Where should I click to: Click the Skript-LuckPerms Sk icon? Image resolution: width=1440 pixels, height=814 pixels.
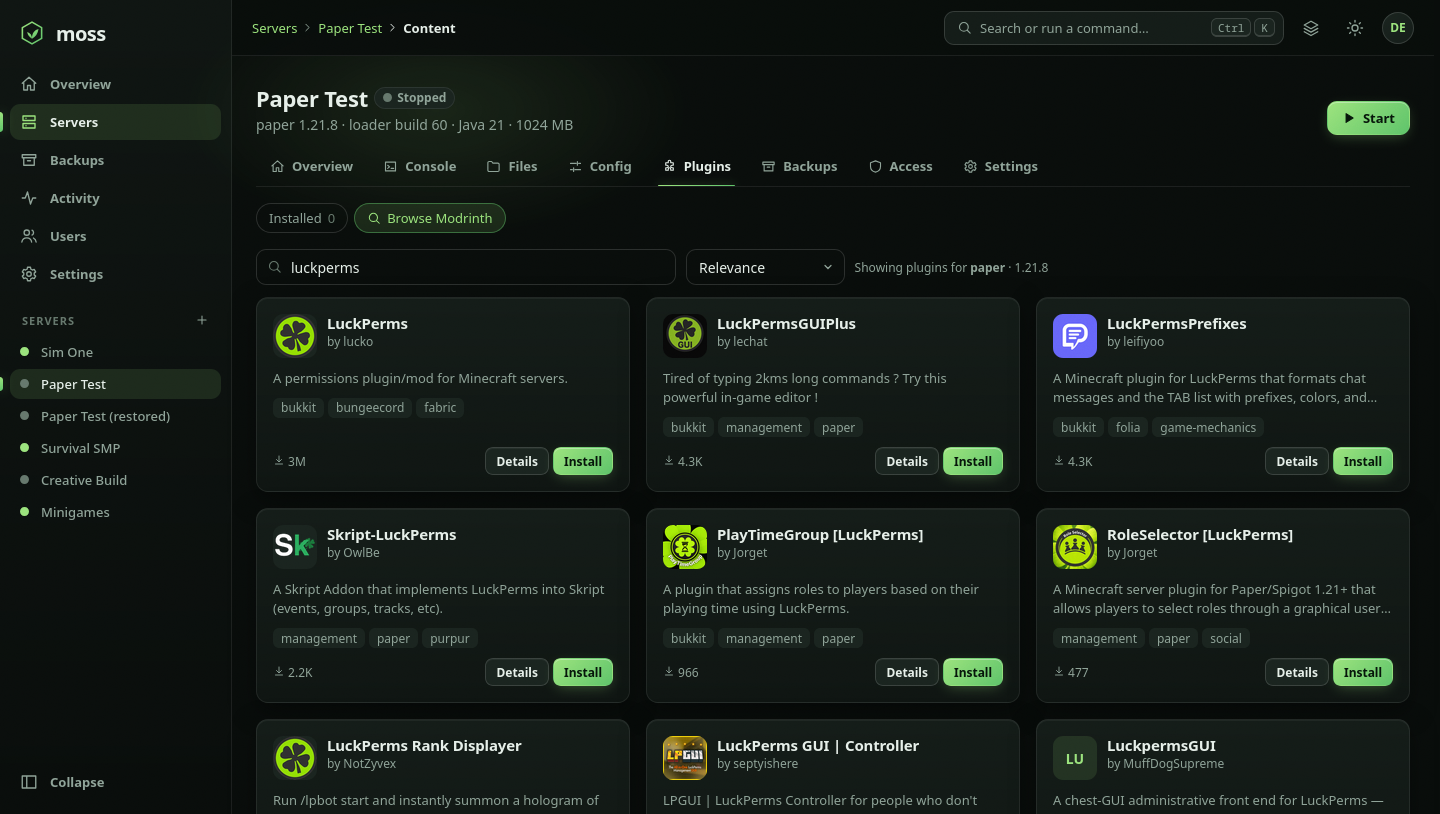[x=294, y=547]
